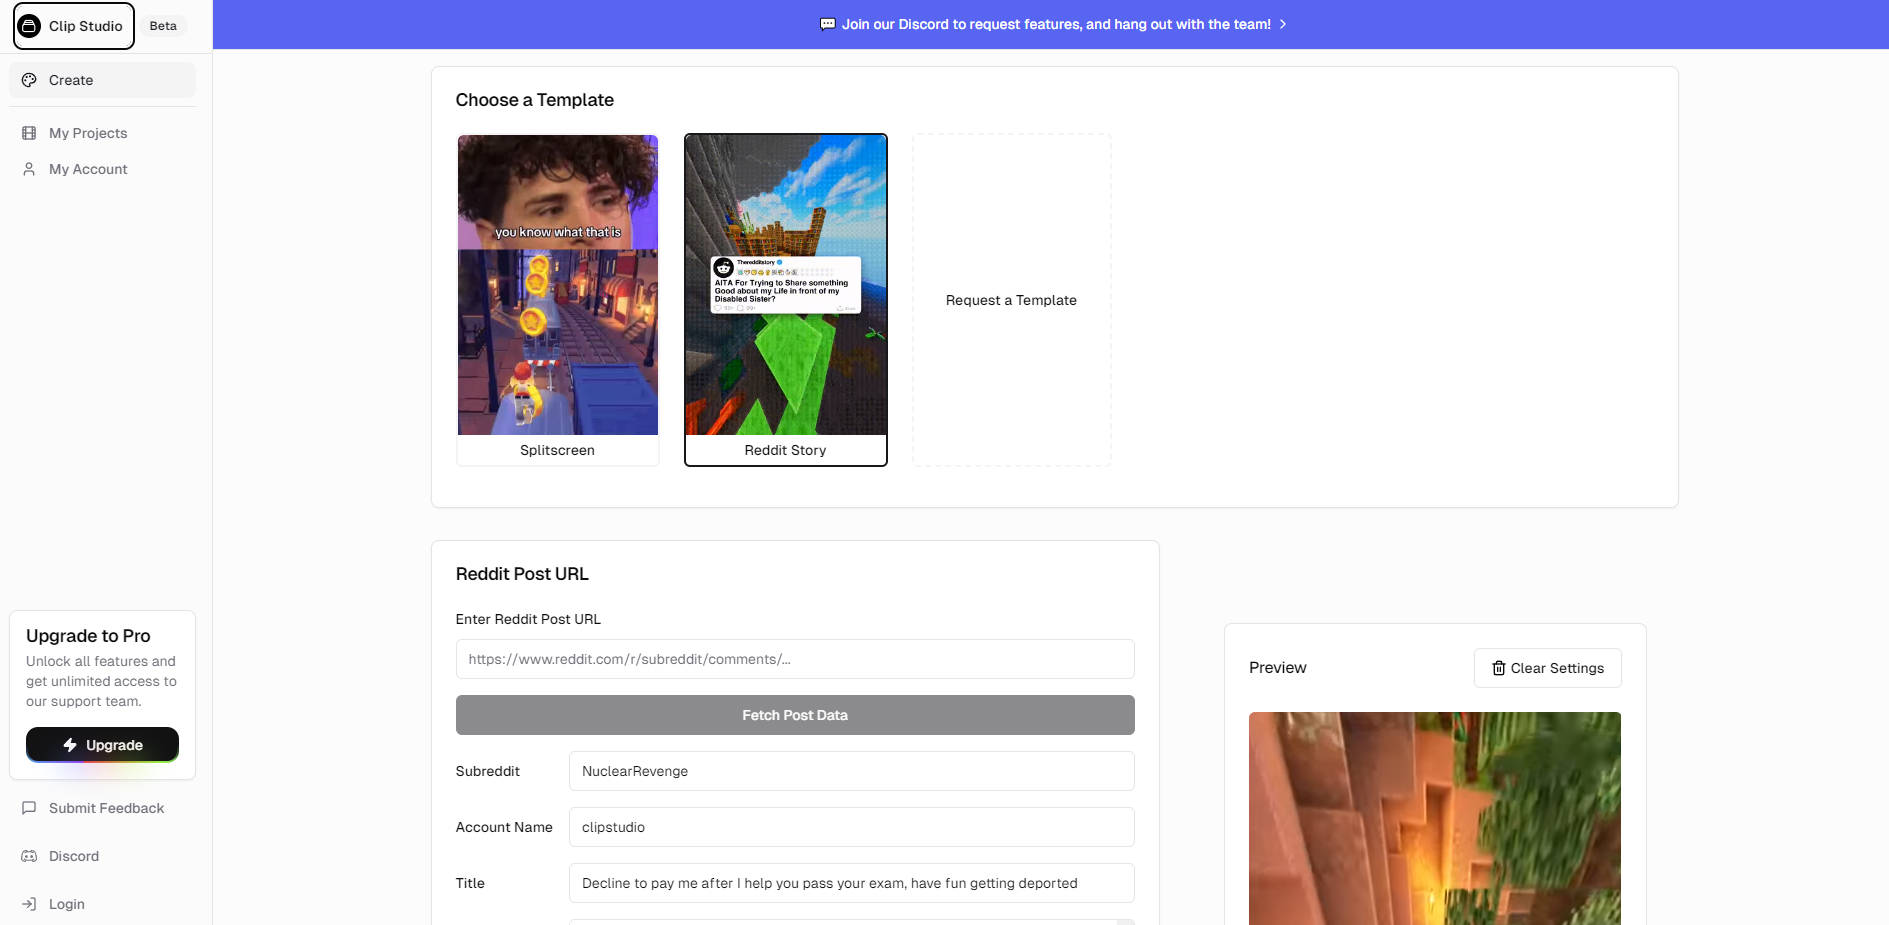Image resolution: width=1889 pixels, height=925 pixels.
Task: Click the Upgrade button
Action: 102,745
